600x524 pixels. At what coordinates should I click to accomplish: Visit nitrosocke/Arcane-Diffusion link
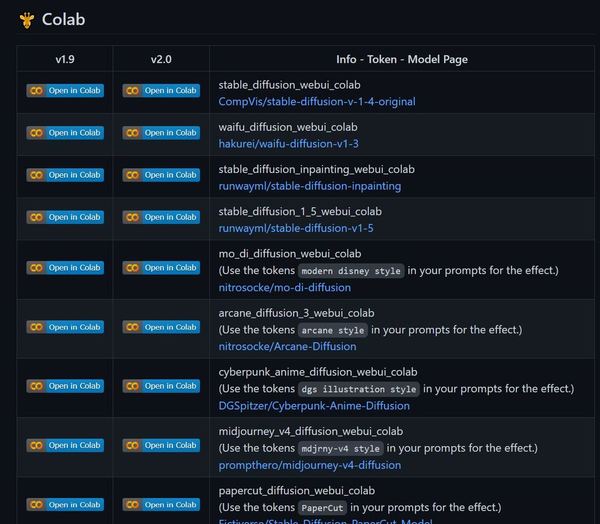point(287,347)
